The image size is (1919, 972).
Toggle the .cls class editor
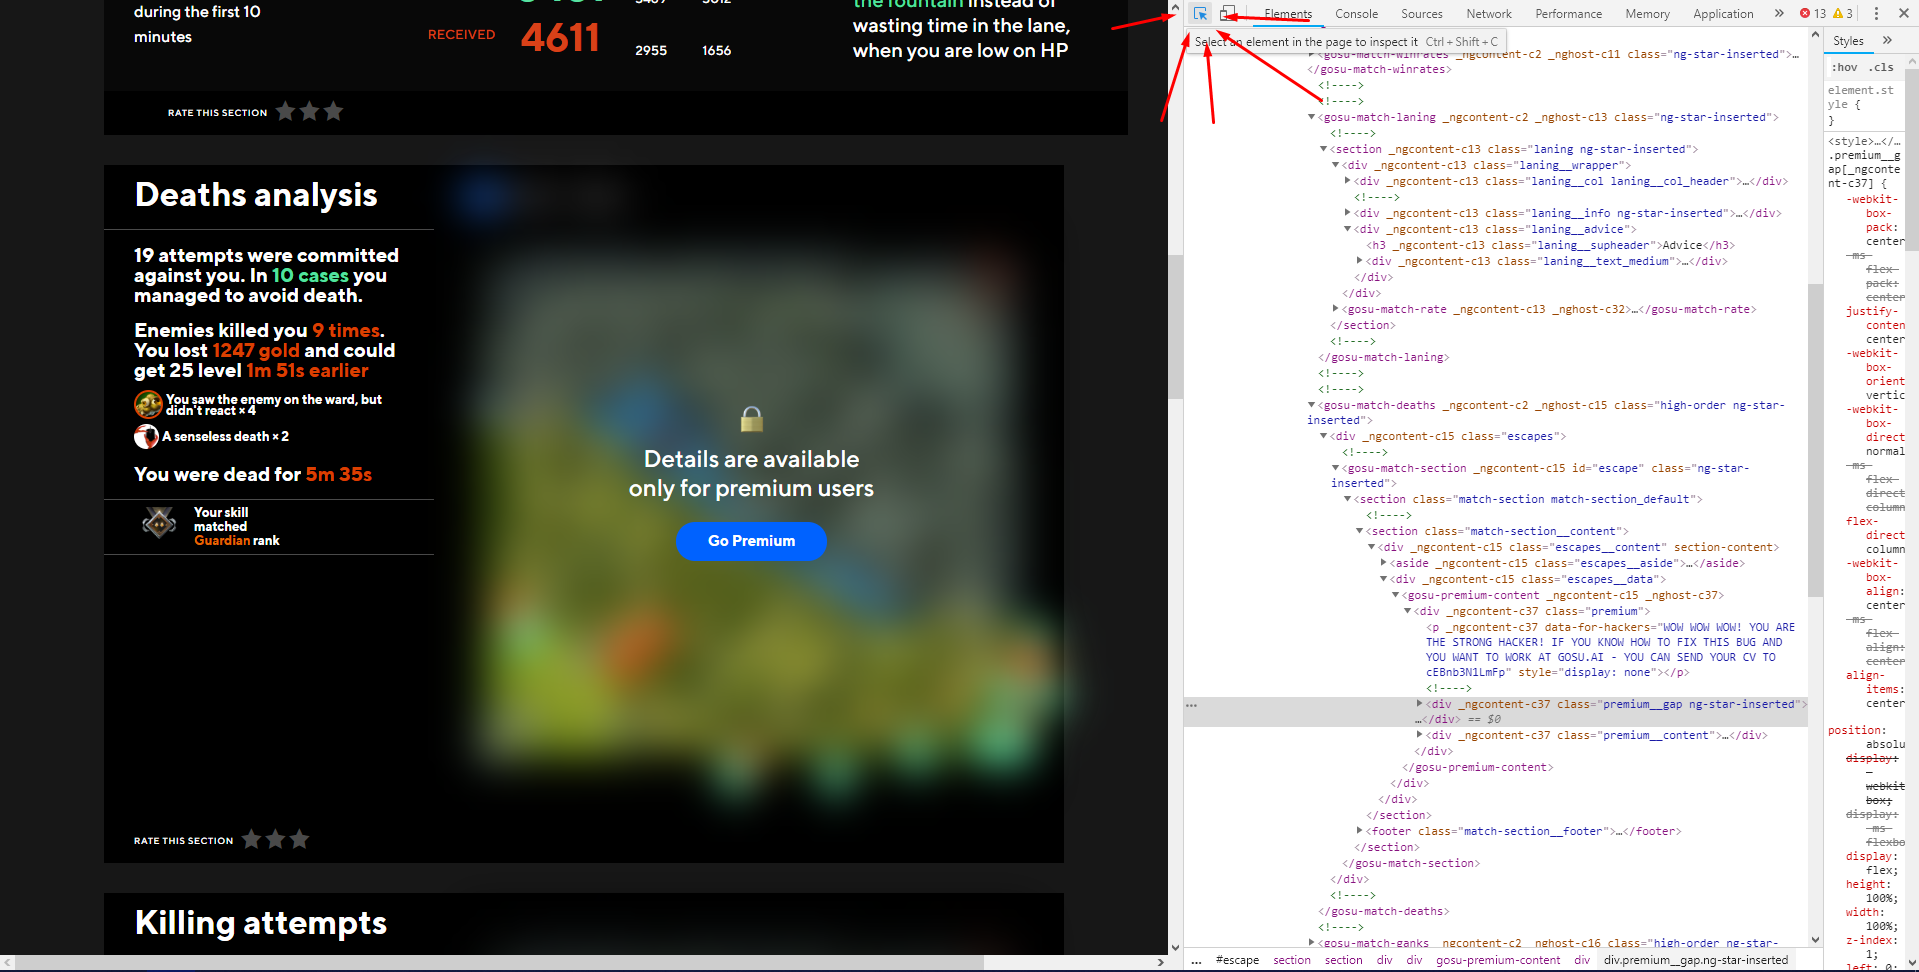pos(1883,67)
